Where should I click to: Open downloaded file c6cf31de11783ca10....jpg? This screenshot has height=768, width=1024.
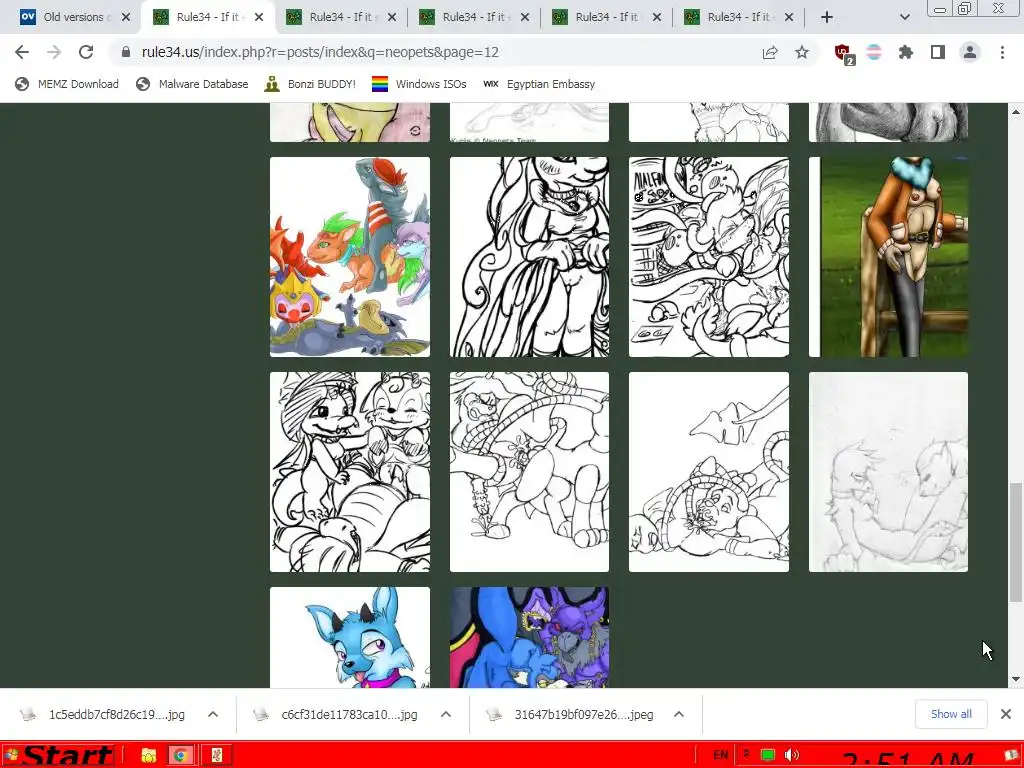coord(338,714)
